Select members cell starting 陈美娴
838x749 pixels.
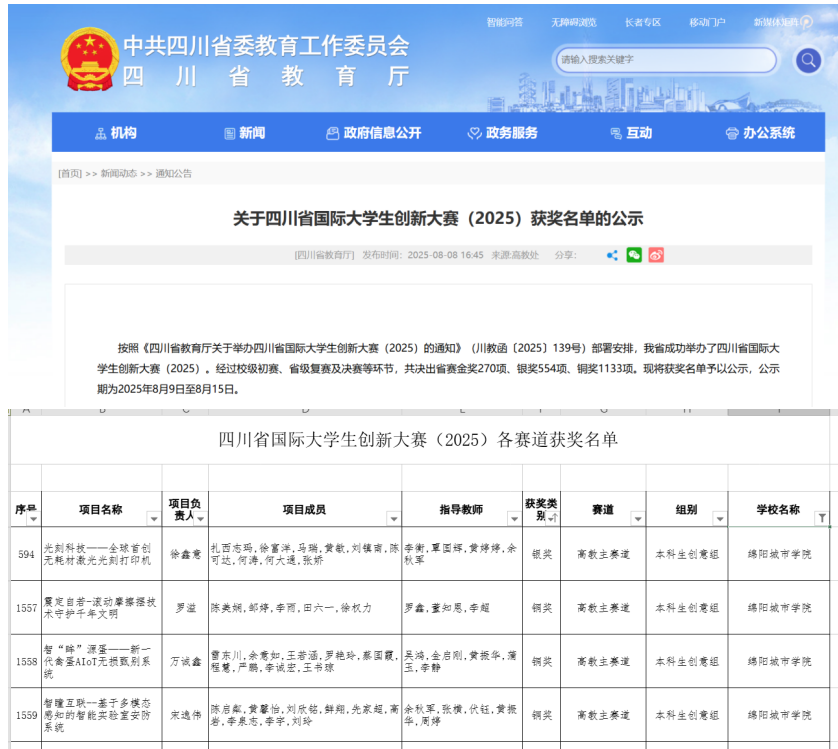pos(305,608)
